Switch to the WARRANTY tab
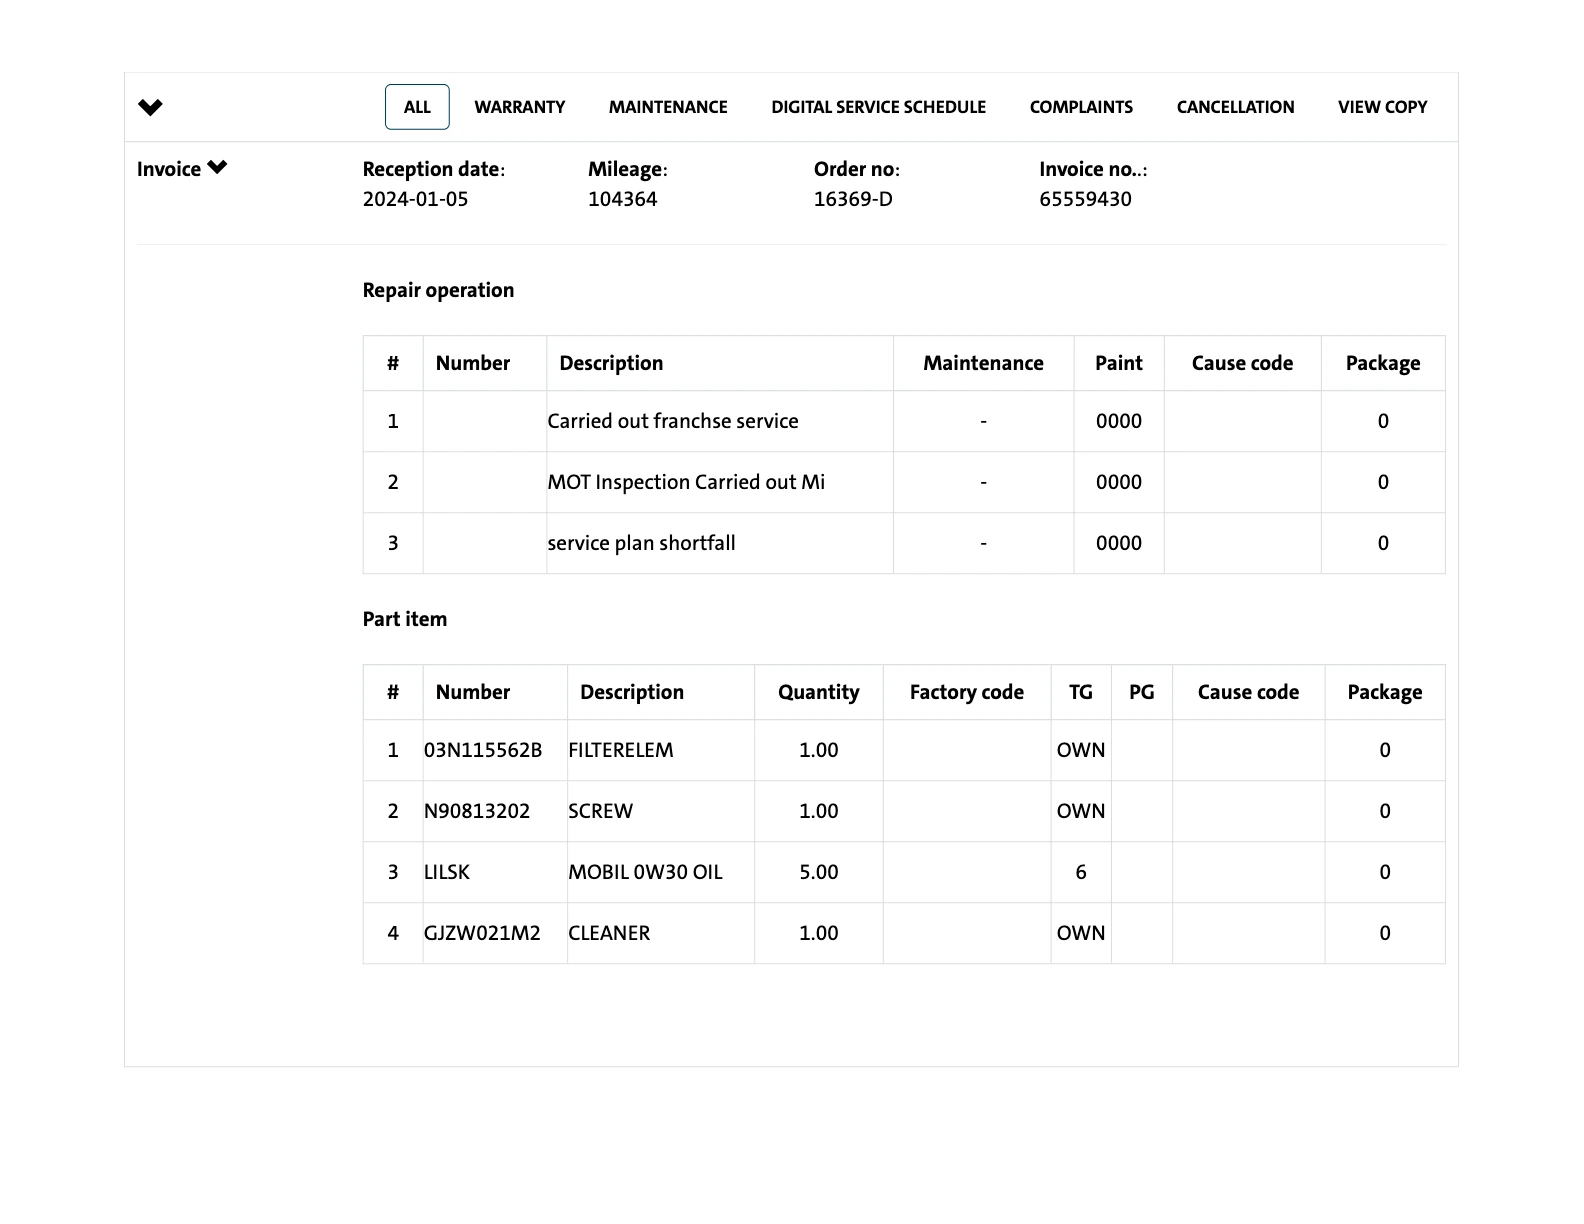The image size is (1584, 1224). click(519, 107)
